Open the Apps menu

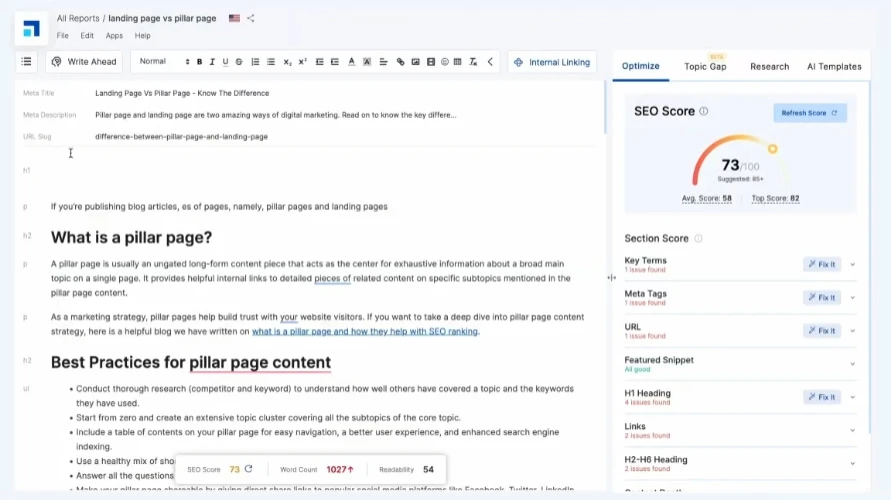coord(114,35)
